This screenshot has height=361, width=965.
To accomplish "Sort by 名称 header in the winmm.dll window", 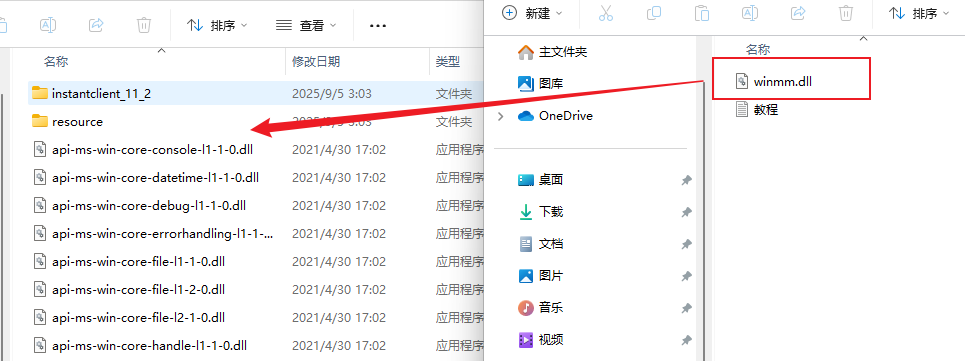I will coord(758,49).
